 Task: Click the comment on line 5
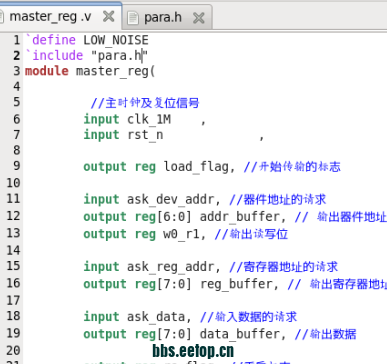pyautogui.click(x=145, y=103)
